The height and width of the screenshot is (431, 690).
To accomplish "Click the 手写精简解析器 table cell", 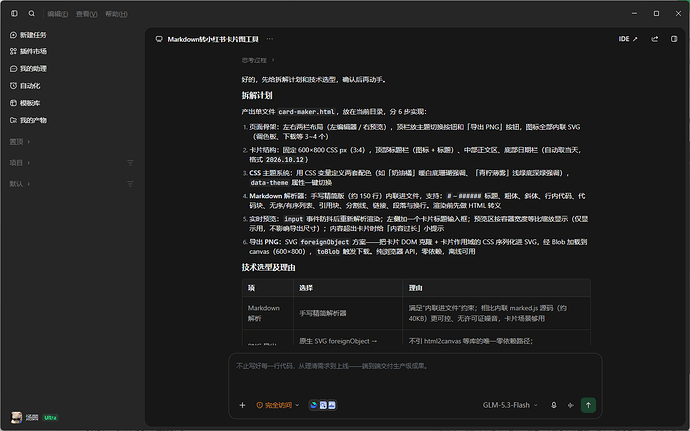I will pyautogui.click(x=323, y=313).
